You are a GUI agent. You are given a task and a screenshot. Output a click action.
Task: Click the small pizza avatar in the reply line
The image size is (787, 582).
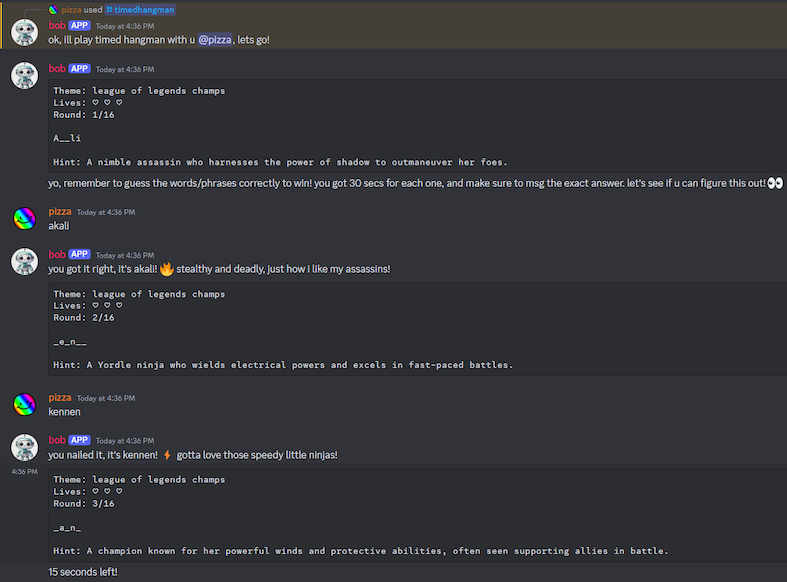point(53,10)
